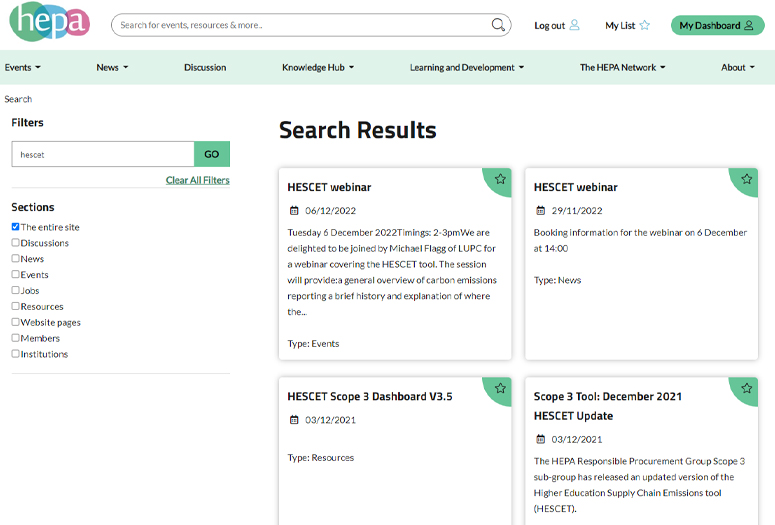Image resolution: width=775 pixels, height=525 pixels.
Task: Click the Log out user icon
Action: pyautogui.click(x=574, y=25)
